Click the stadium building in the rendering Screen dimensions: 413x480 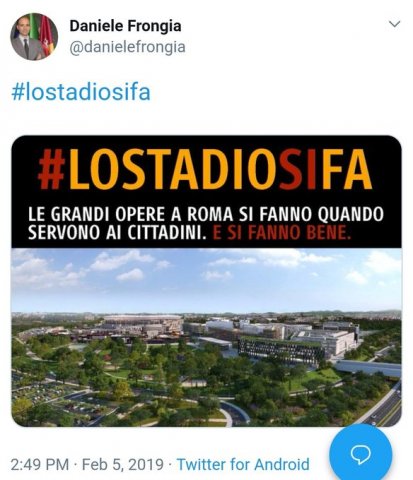click(143, 323)
